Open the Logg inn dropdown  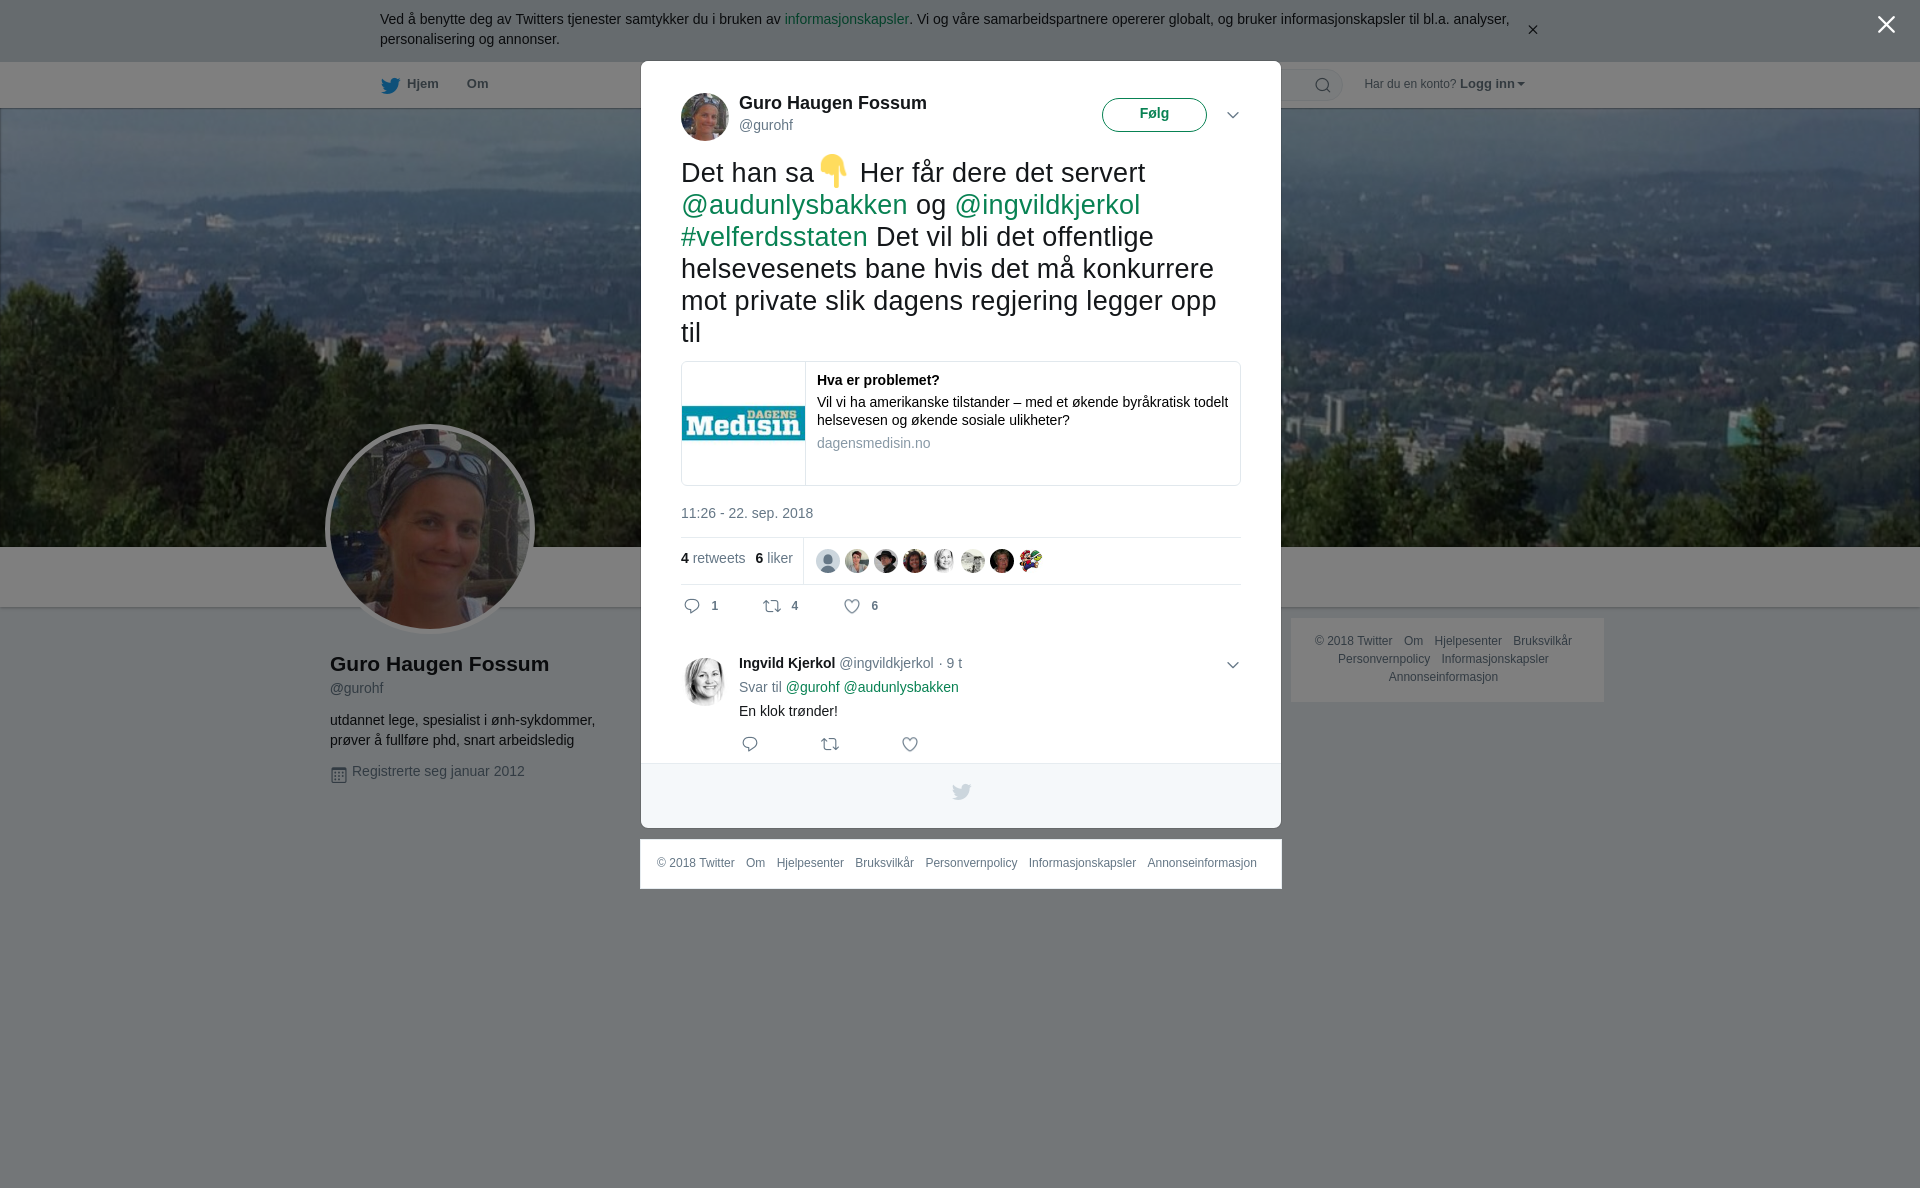click(1492, 84)
